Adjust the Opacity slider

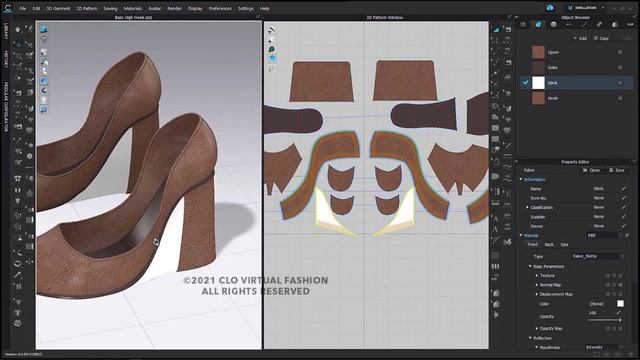point(604,320)
